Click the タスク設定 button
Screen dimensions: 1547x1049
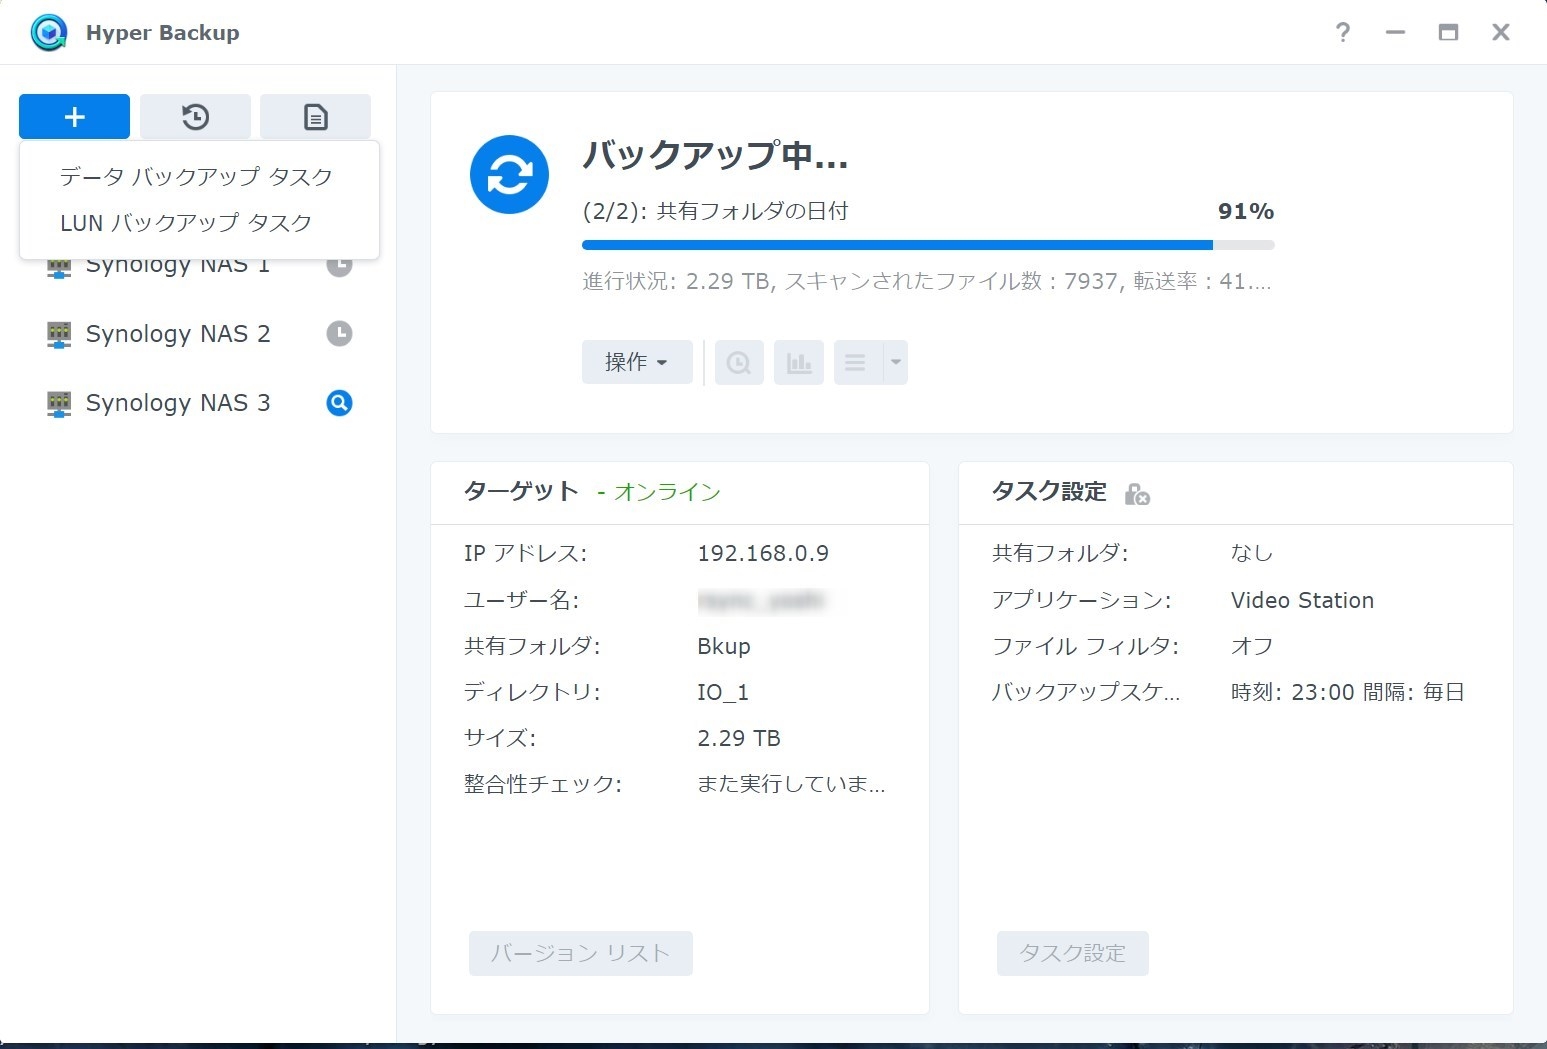(x=1072, y=954)
